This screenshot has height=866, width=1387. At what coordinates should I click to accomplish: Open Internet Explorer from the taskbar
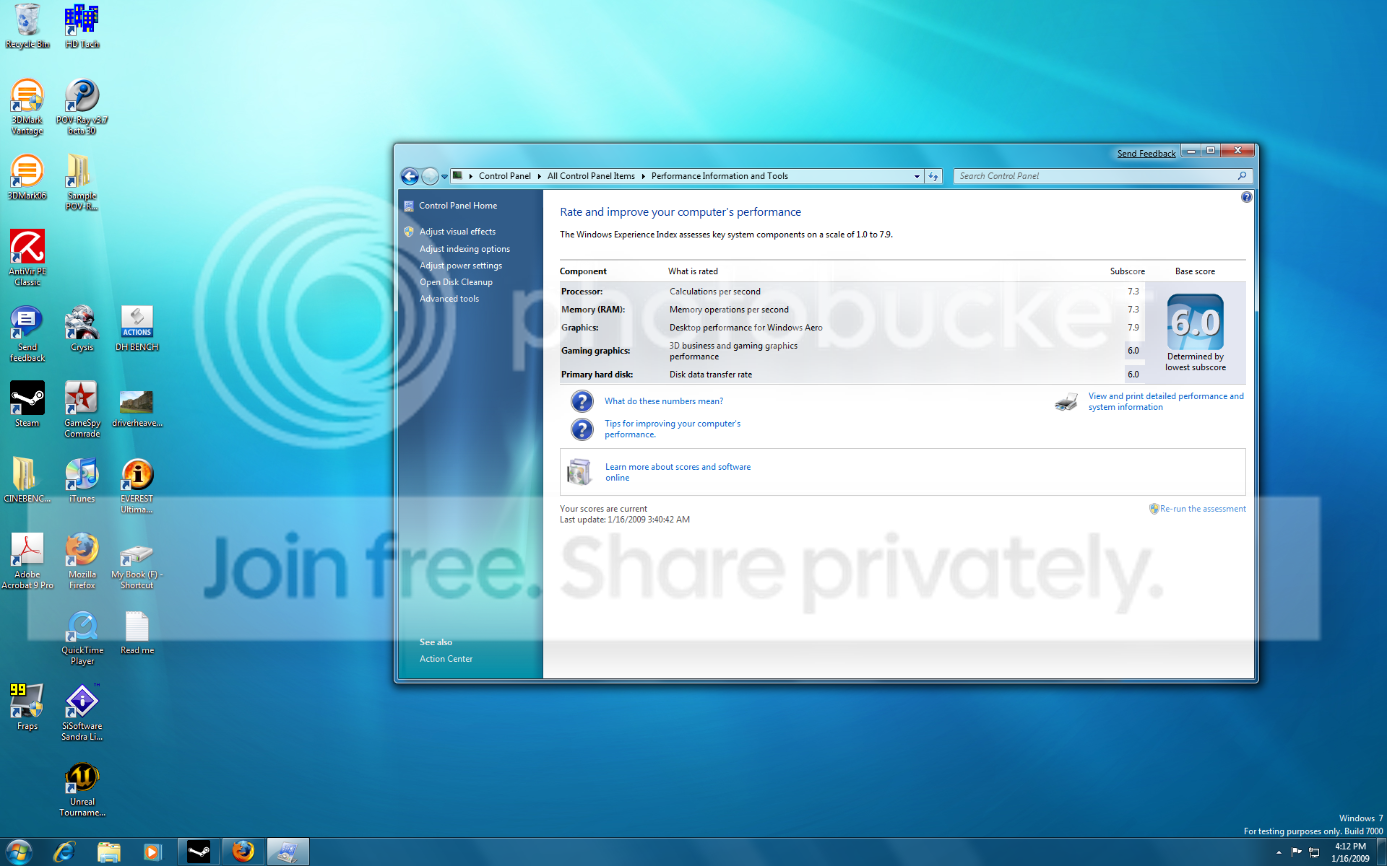point(65,851)
